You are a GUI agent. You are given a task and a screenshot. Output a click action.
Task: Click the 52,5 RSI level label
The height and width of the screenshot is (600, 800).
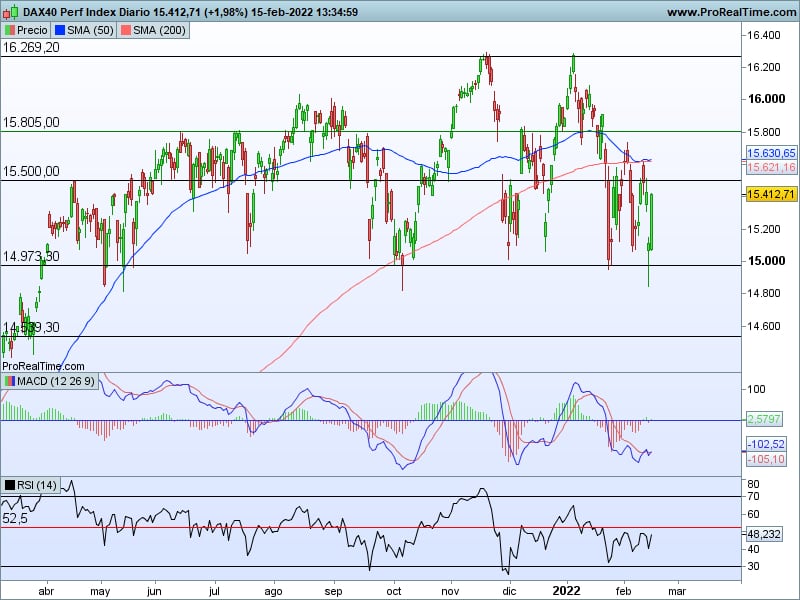pyautogui.click(x=15, y=519)
